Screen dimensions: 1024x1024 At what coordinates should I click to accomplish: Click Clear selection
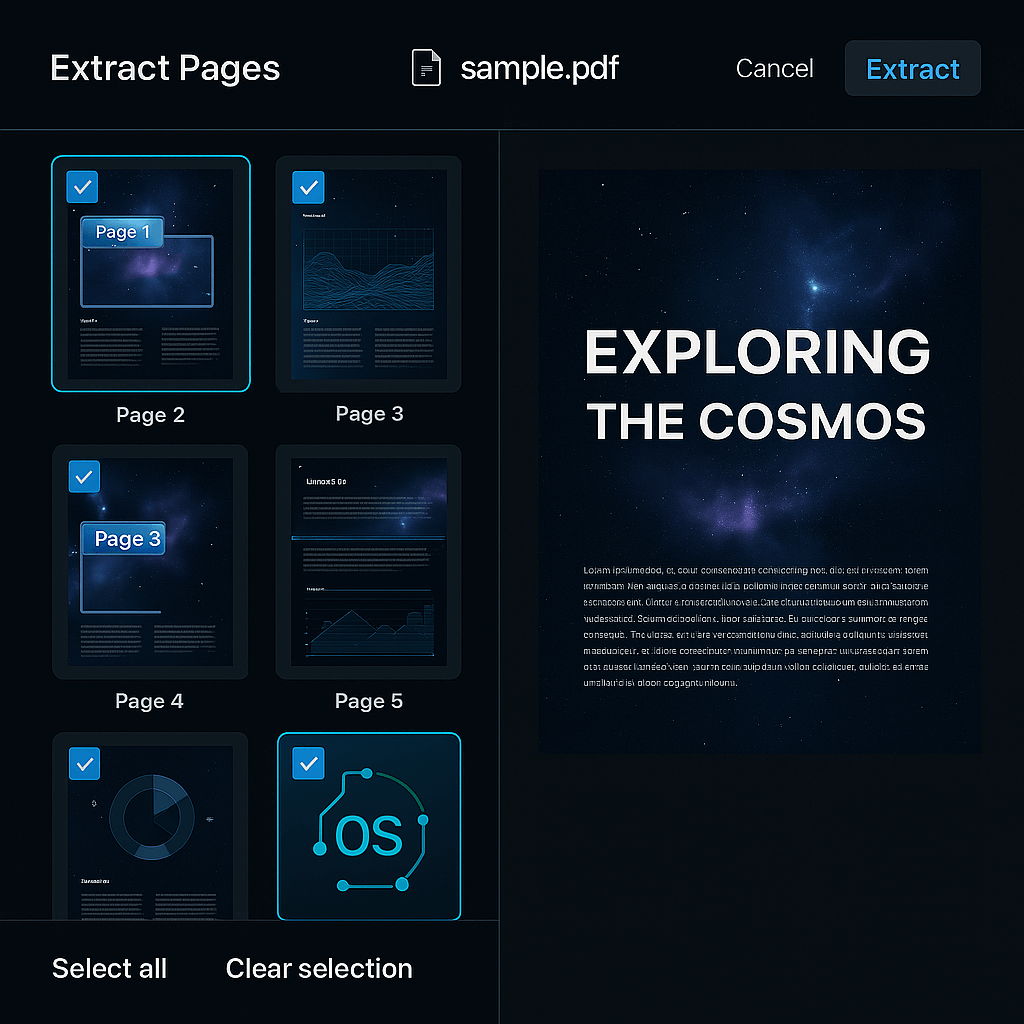coord(319,968)
